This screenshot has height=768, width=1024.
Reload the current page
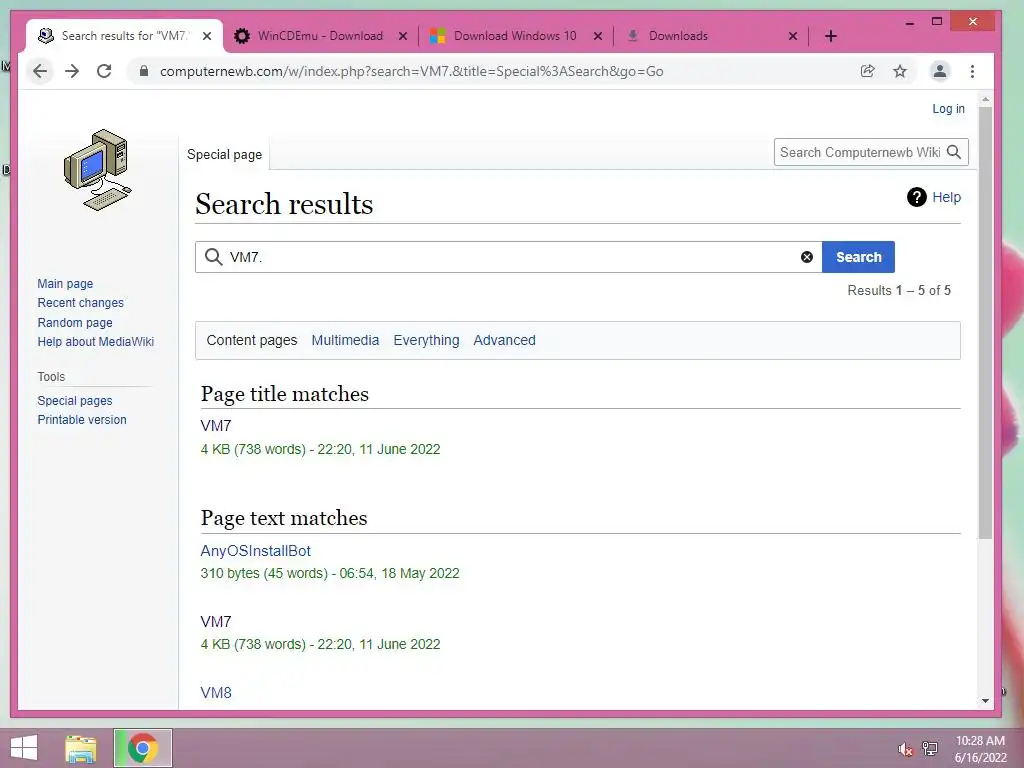click(104, 71)
